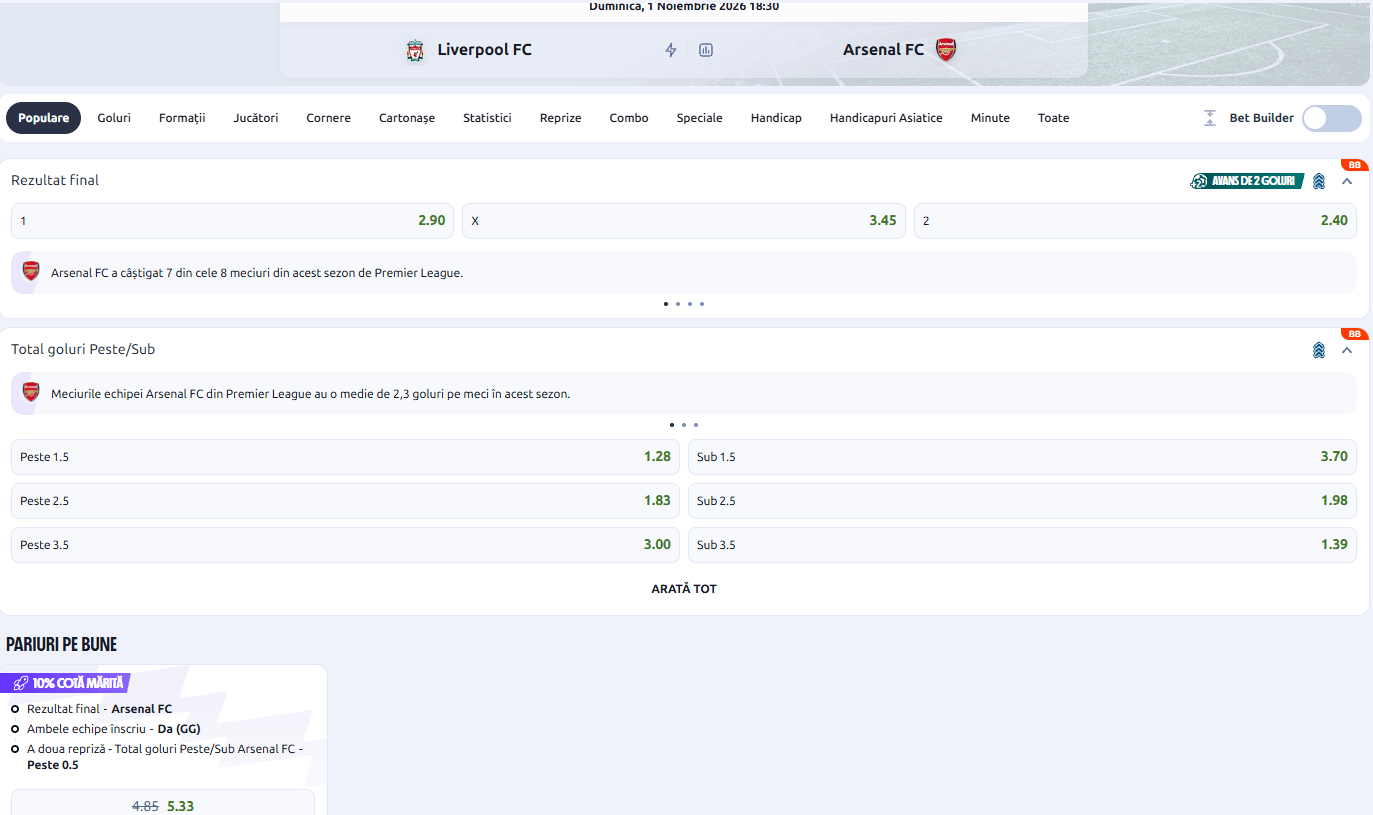
Task: Click the BB badge on Total goluri
Action: pos(1355,334)
